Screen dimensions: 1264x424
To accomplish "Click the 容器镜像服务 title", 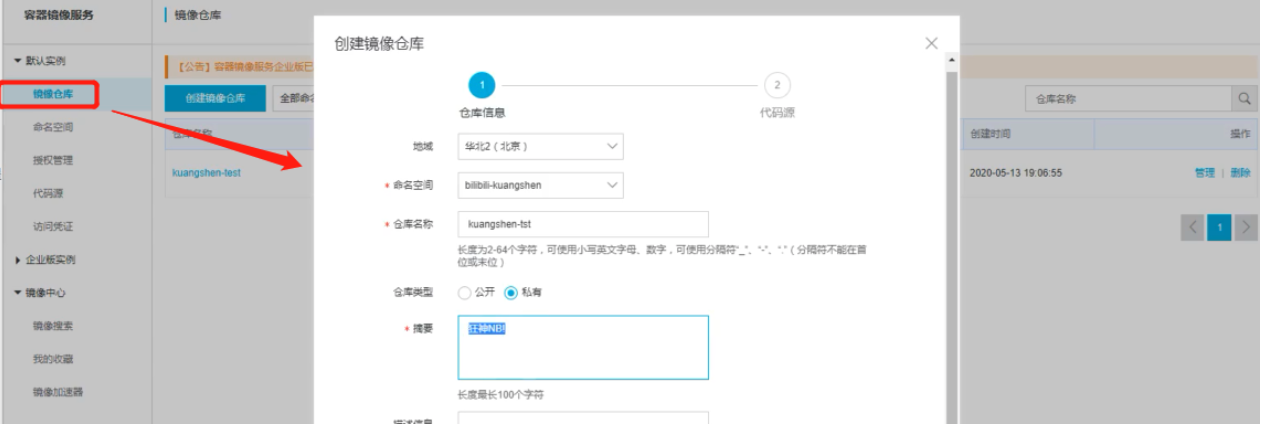I will (57, 13).
